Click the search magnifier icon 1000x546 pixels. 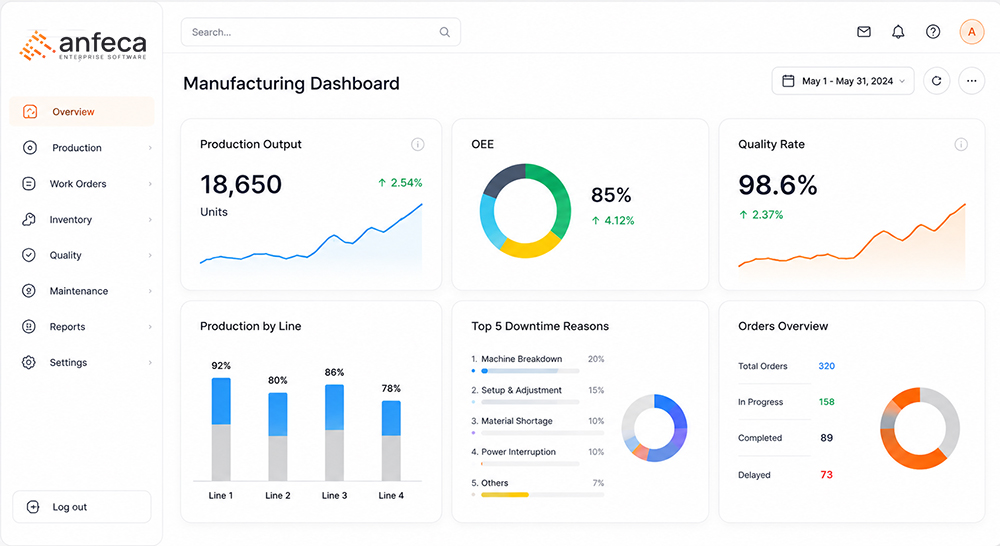pos(445,32)
